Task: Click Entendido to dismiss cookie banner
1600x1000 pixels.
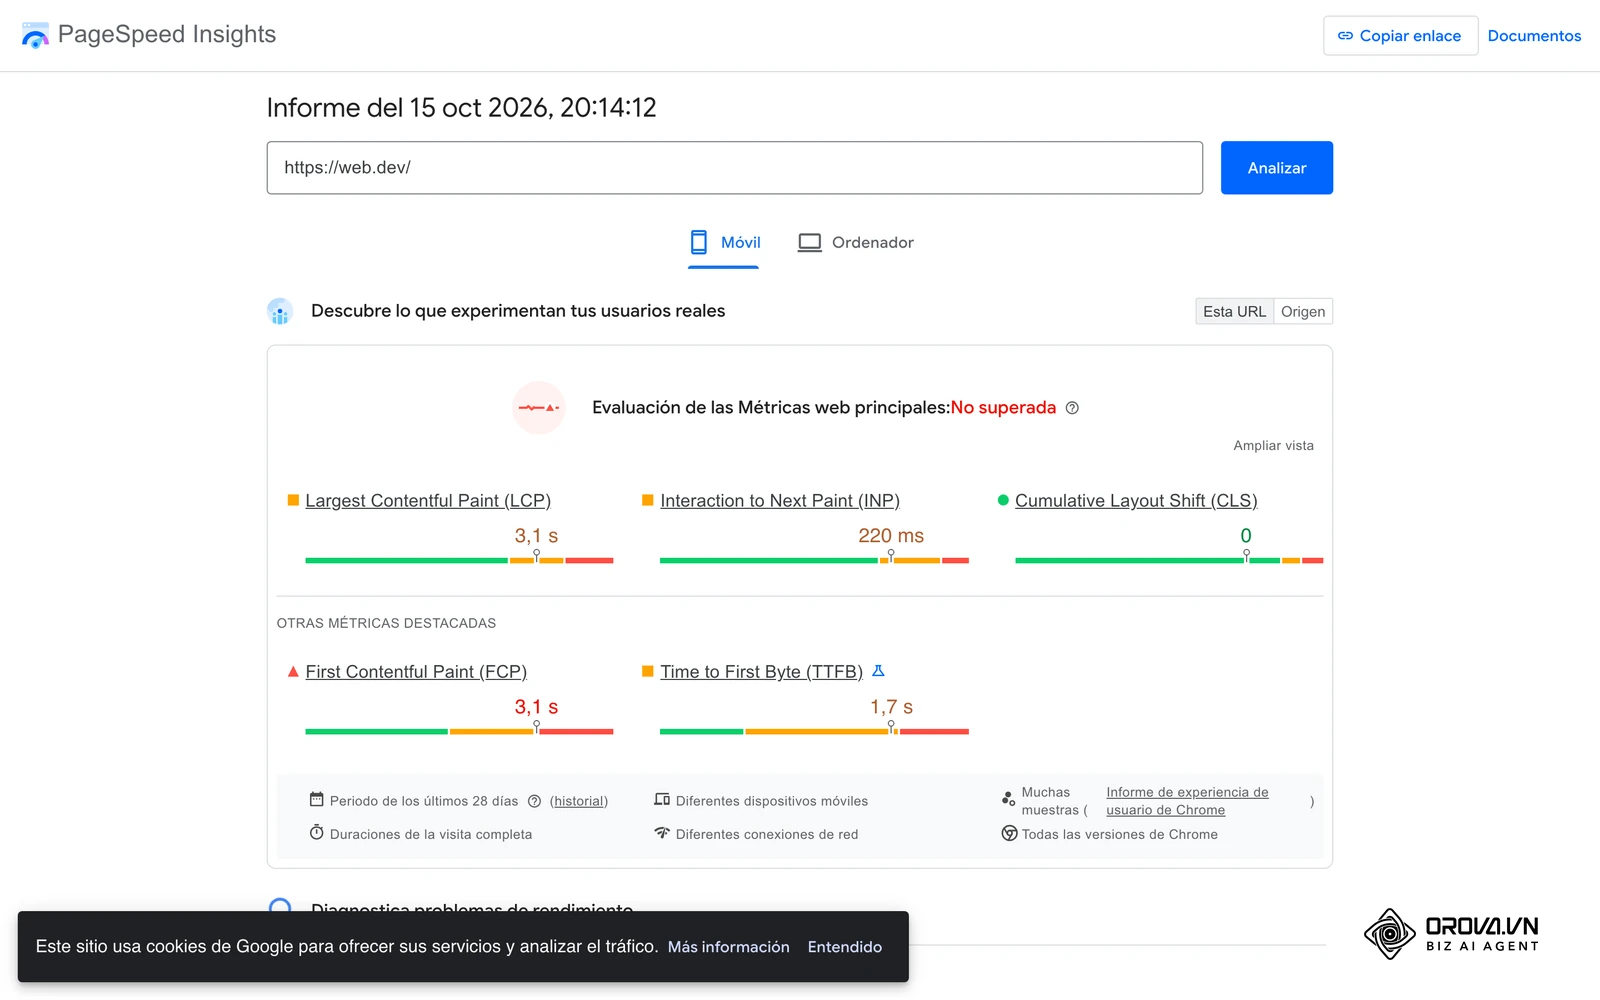Action: [845, 947]
